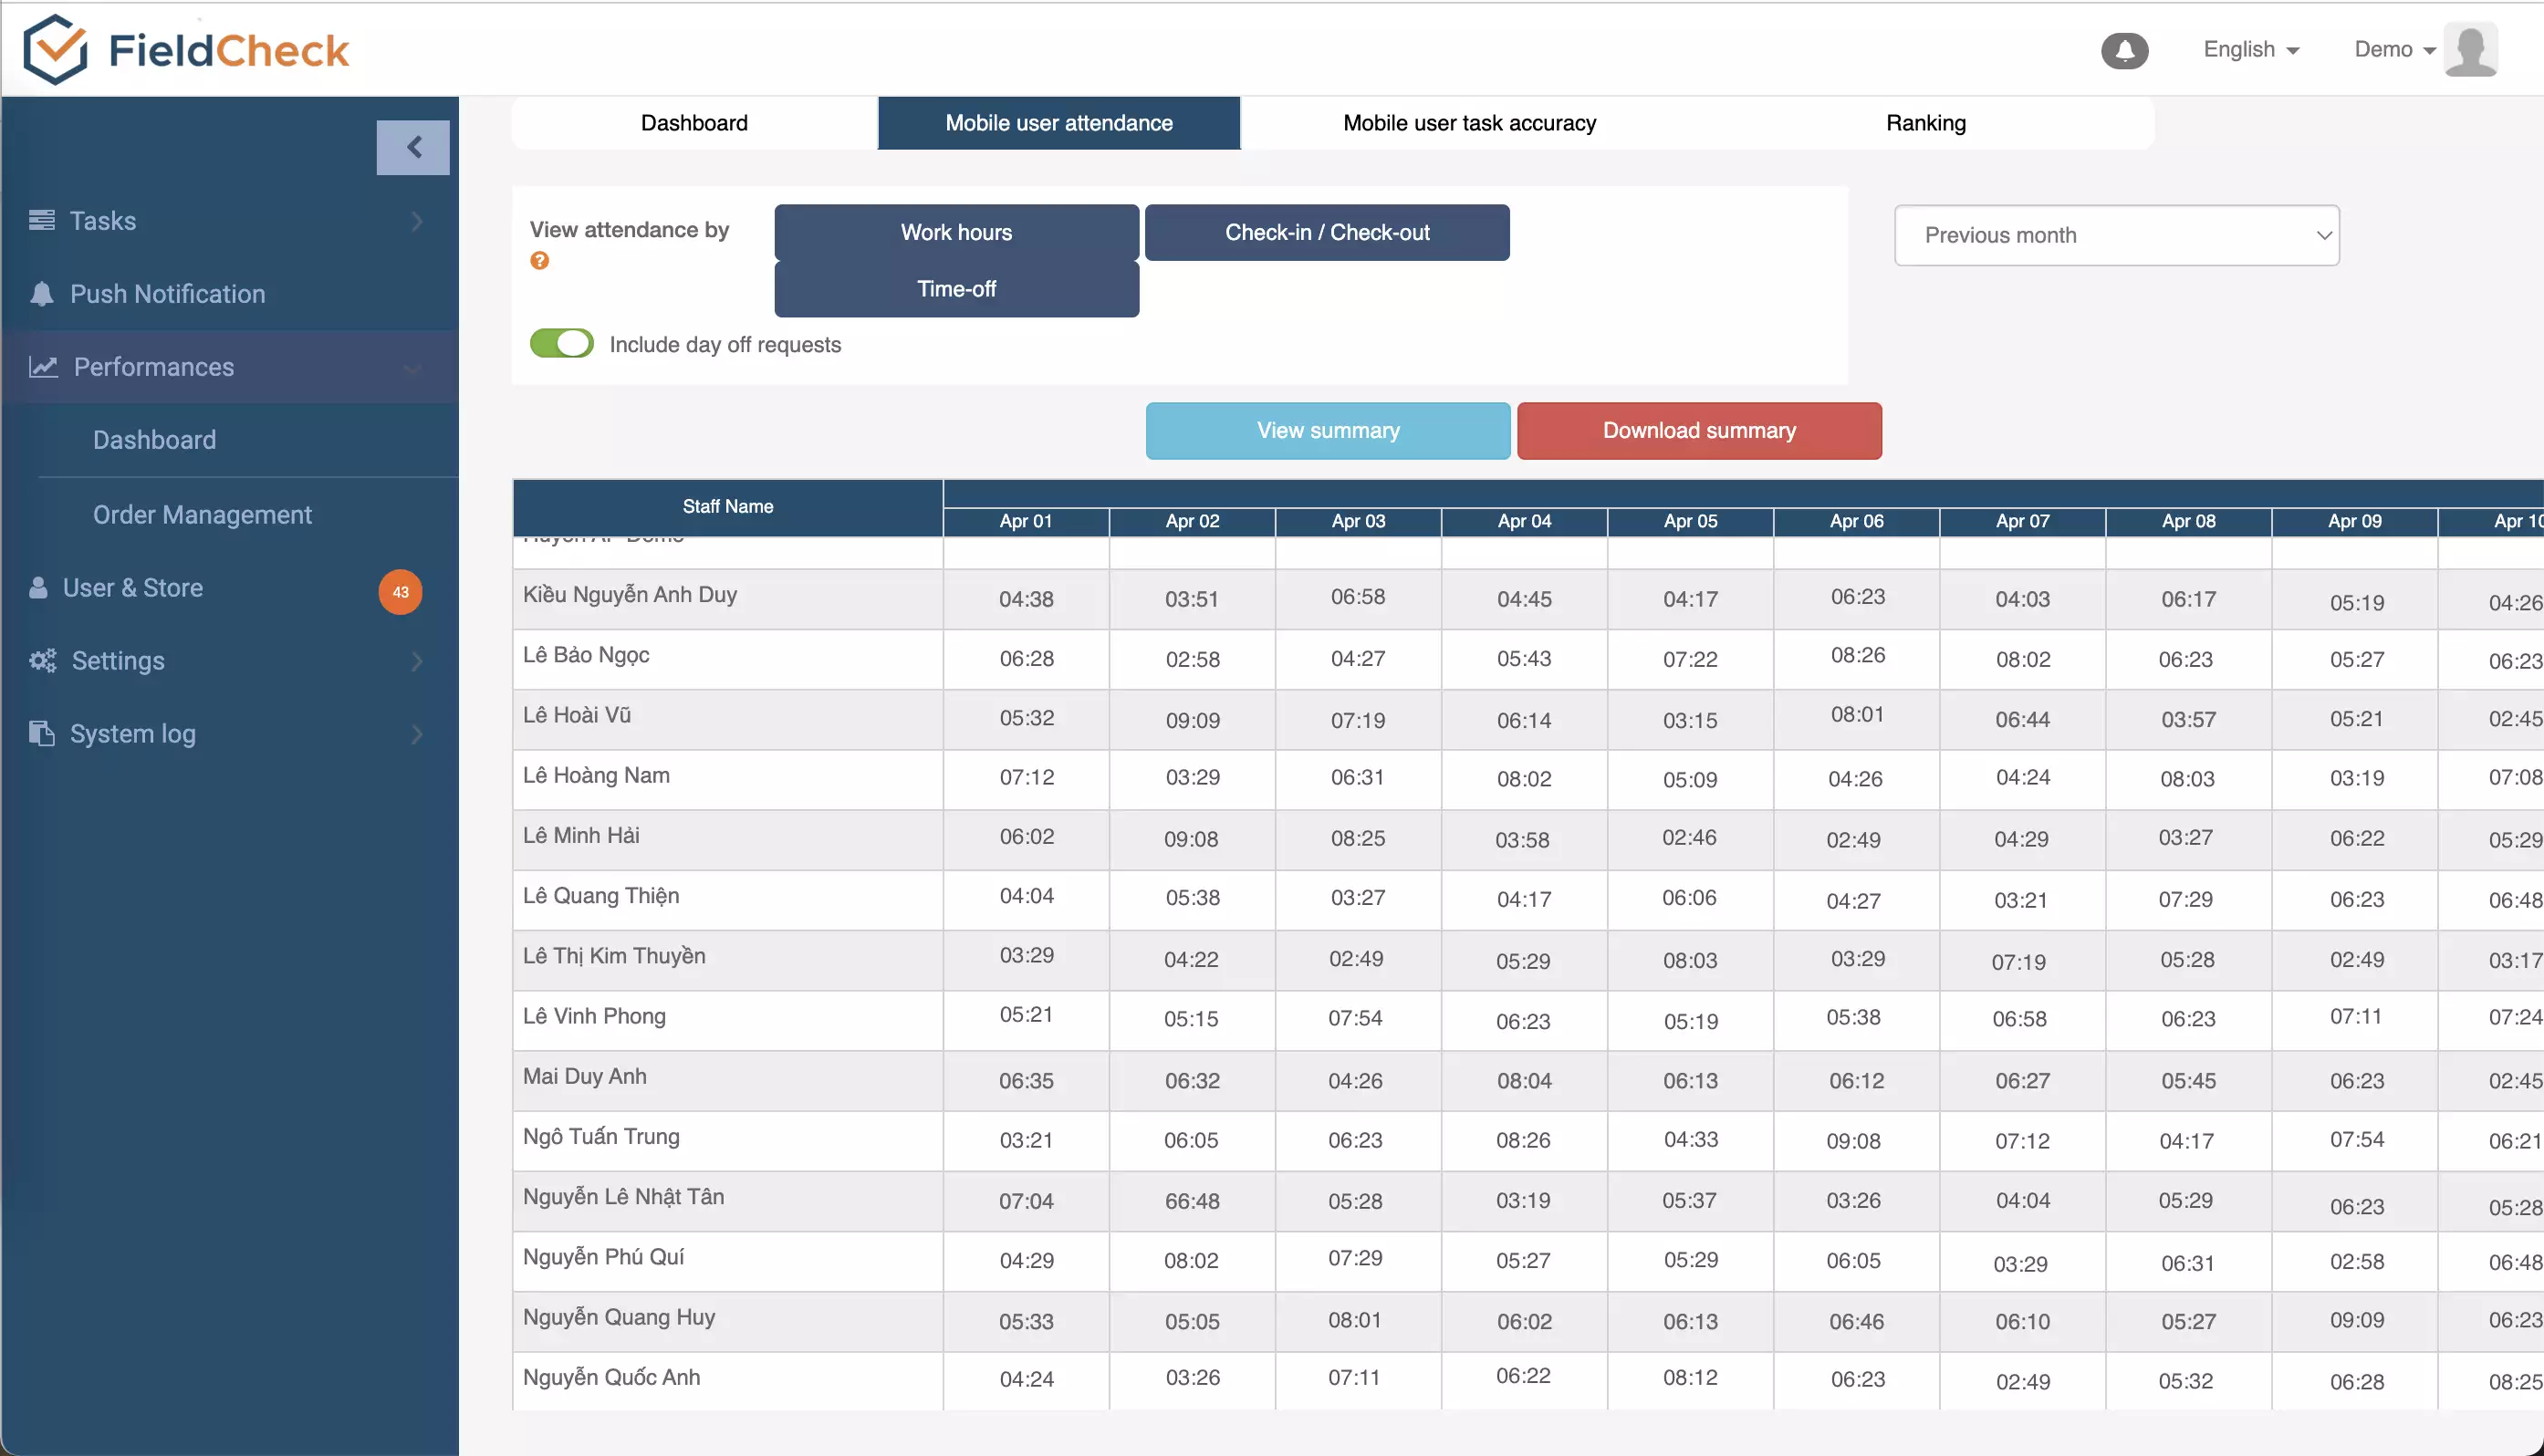This screenshot has height=1456, width=2544.
Task: Click the Push Notification sidebar icon
Action: pos(40,294)
